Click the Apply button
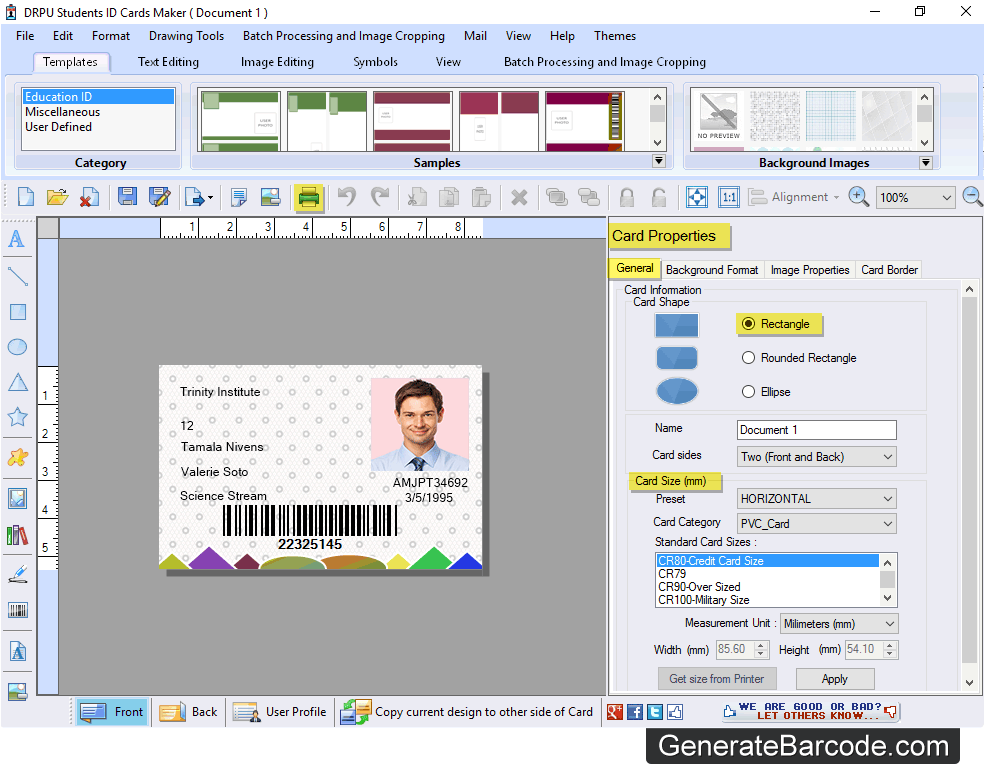Viewport: 984px width, 764px height. pos(835,679)
